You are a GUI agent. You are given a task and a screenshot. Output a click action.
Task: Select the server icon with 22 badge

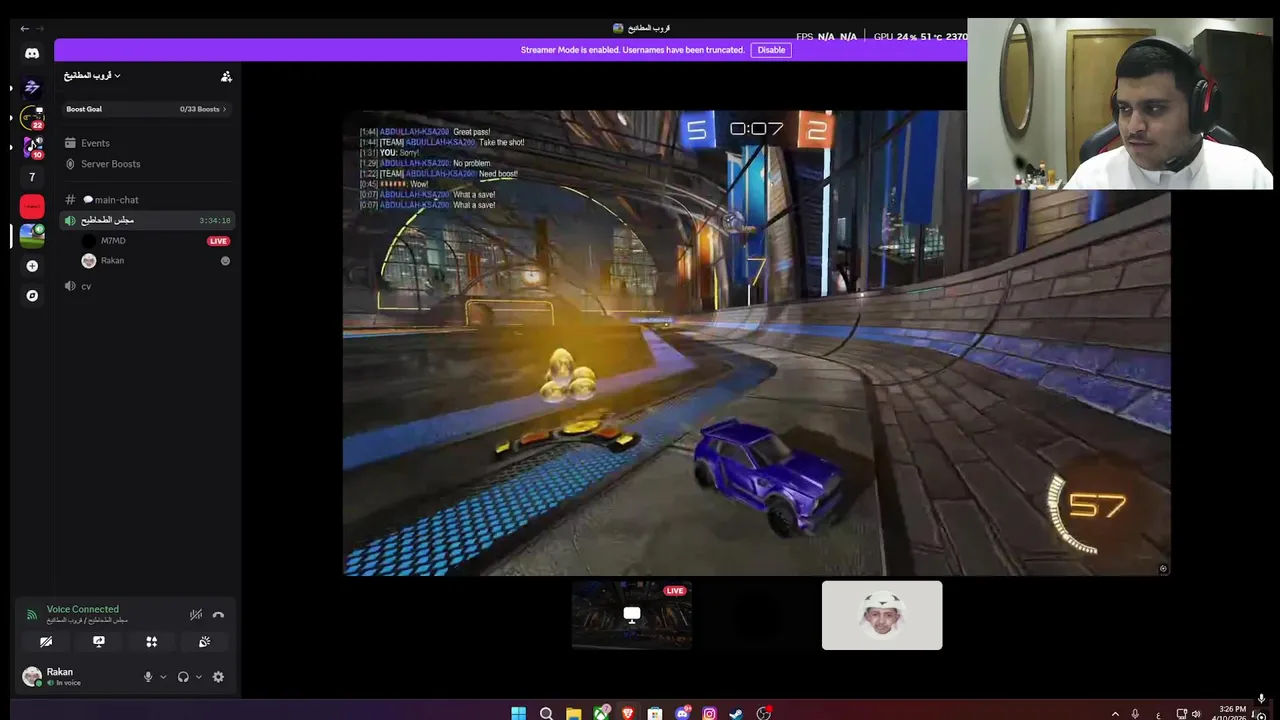(x=32, y=117)
